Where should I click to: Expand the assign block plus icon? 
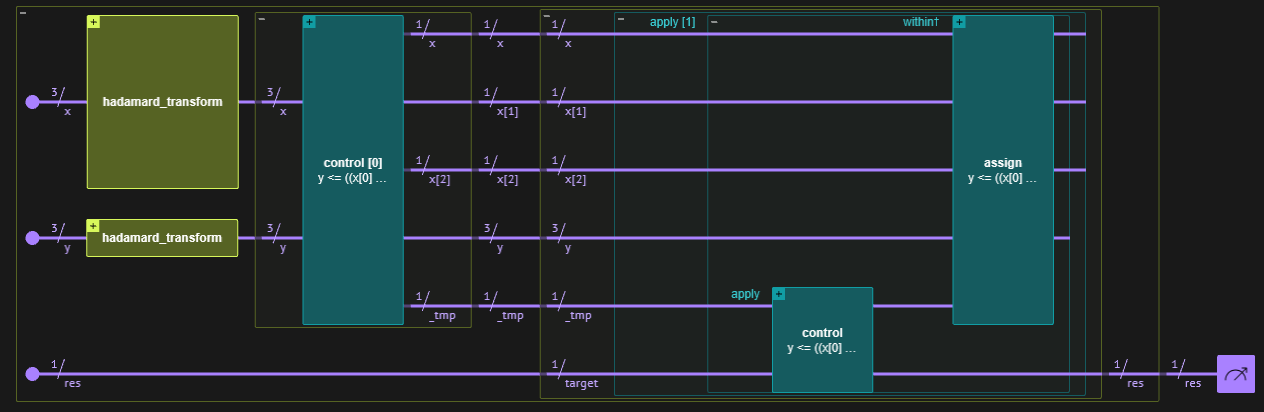coord(959,22)
